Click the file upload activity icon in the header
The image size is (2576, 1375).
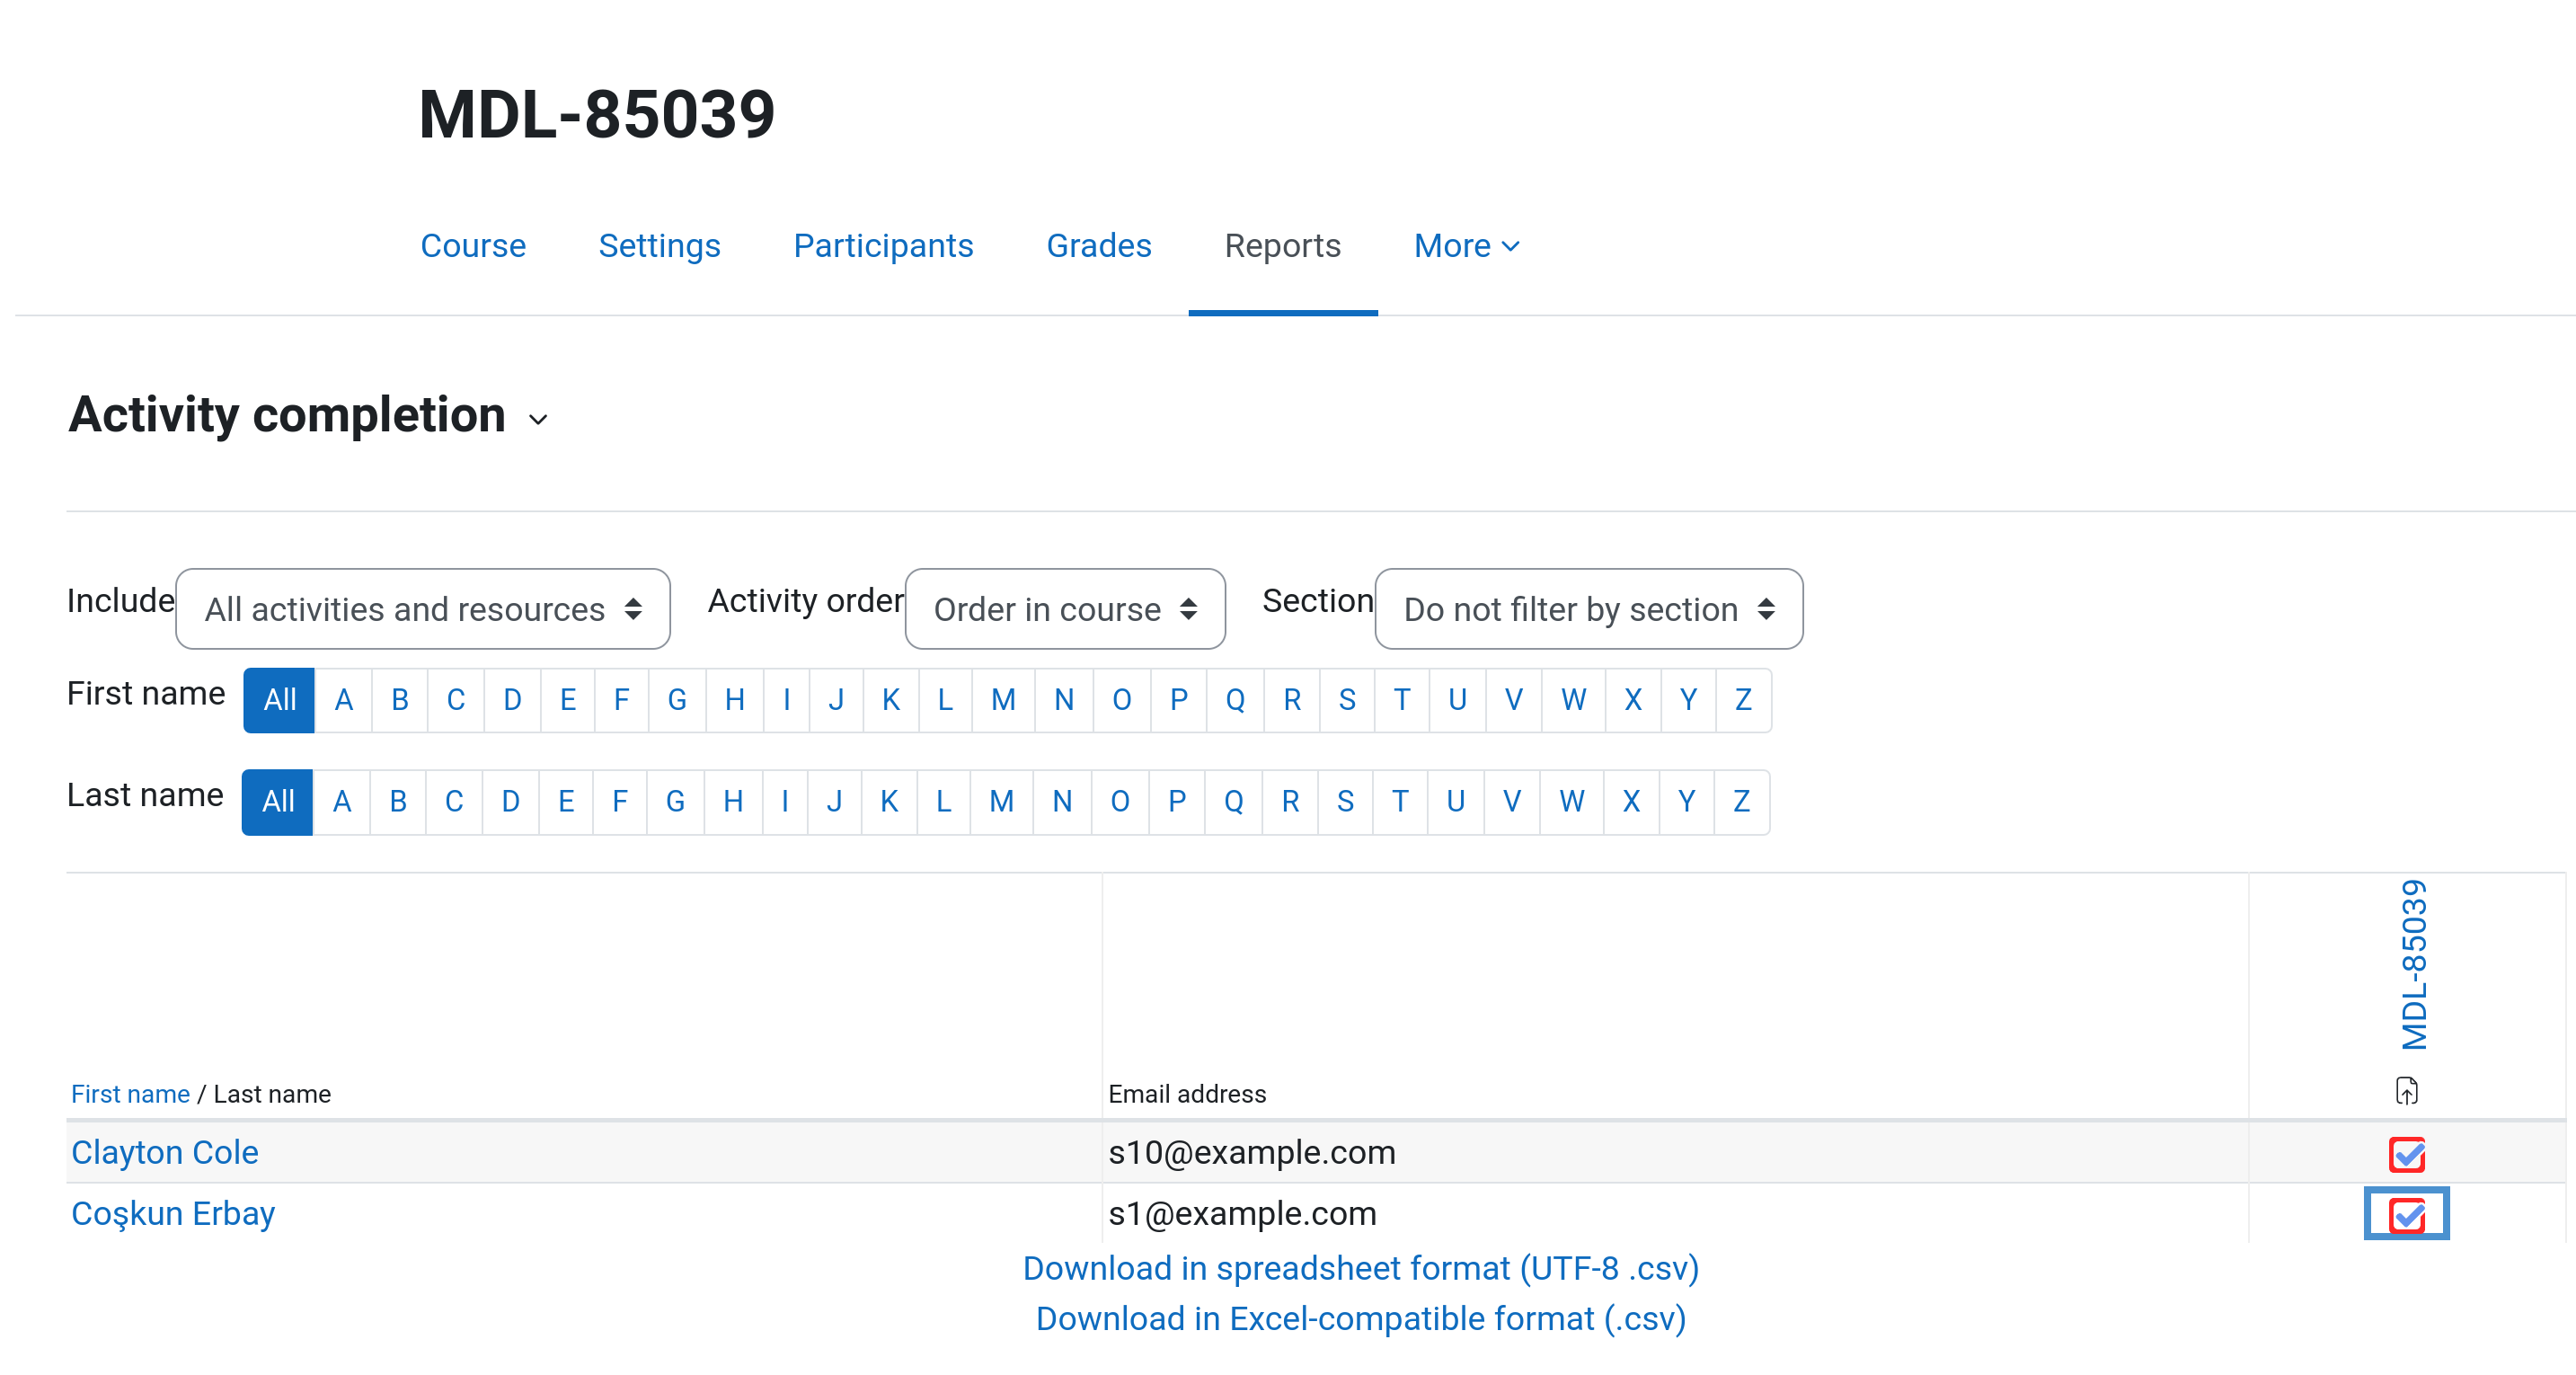coord(2406,1090)
